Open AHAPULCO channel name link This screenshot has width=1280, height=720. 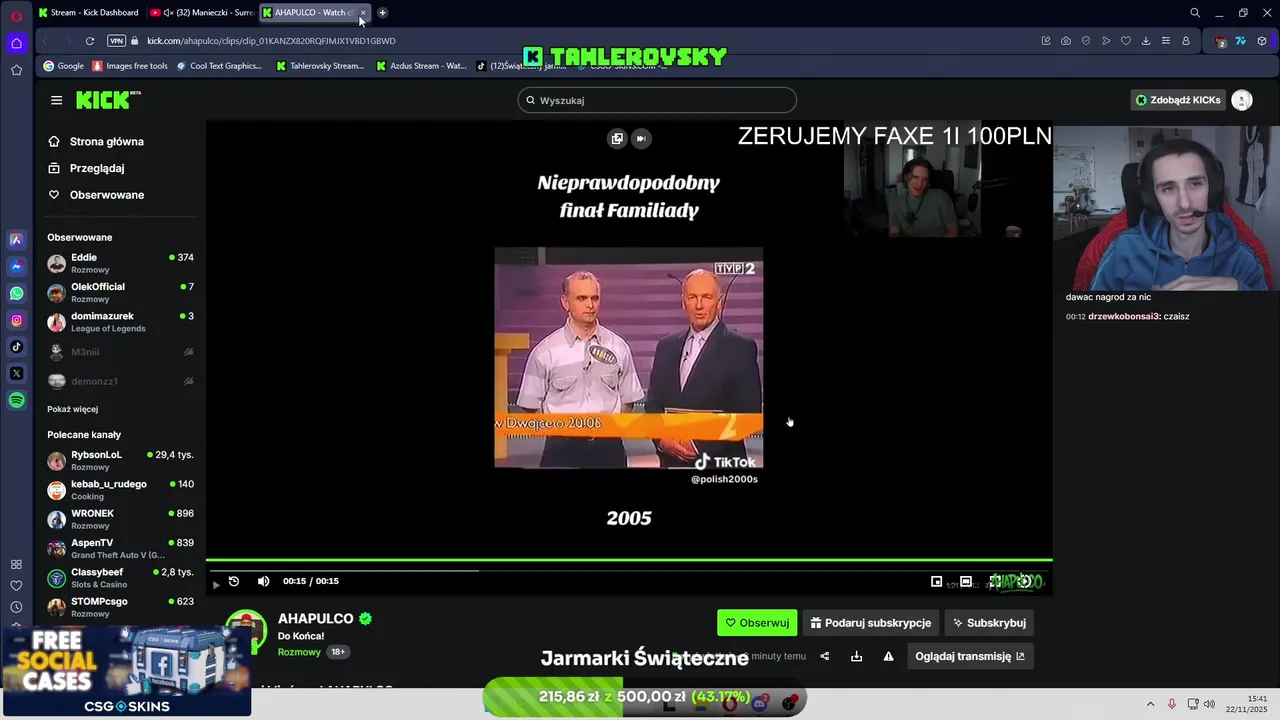[x=315, y=619]
